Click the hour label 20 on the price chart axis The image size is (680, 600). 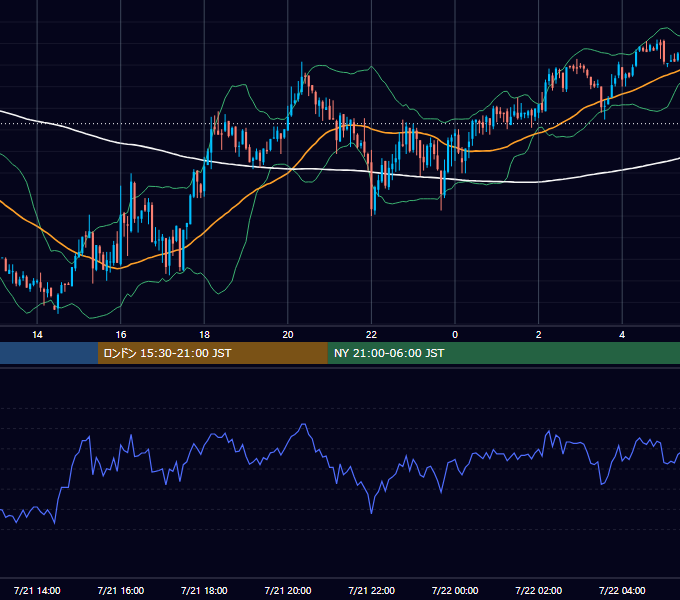(288, 335)
